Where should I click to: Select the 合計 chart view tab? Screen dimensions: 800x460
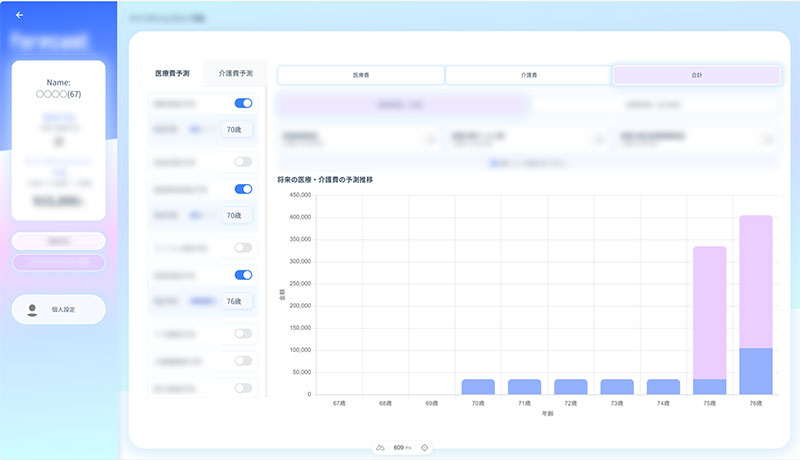tap(696, 75)
